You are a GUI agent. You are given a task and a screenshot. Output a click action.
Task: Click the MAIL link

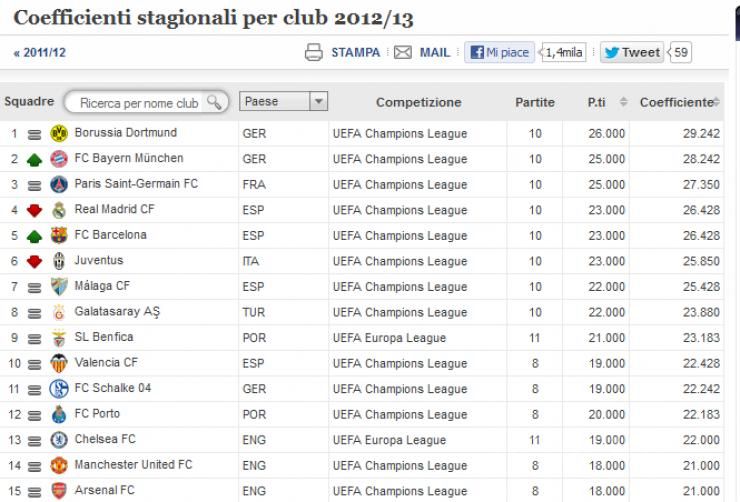point(435,52)
